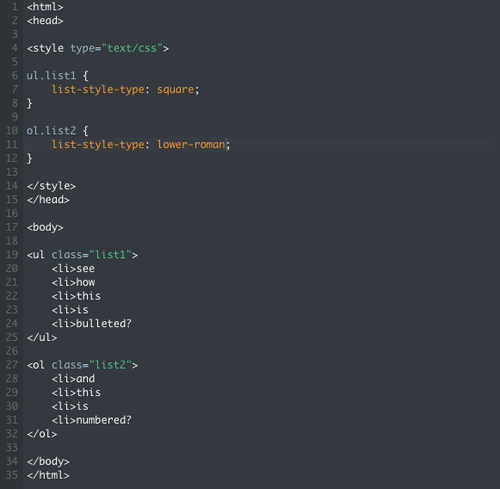Screen dimensions: 500x489
Task: Click the closing style tag
Action: point(51,186)
